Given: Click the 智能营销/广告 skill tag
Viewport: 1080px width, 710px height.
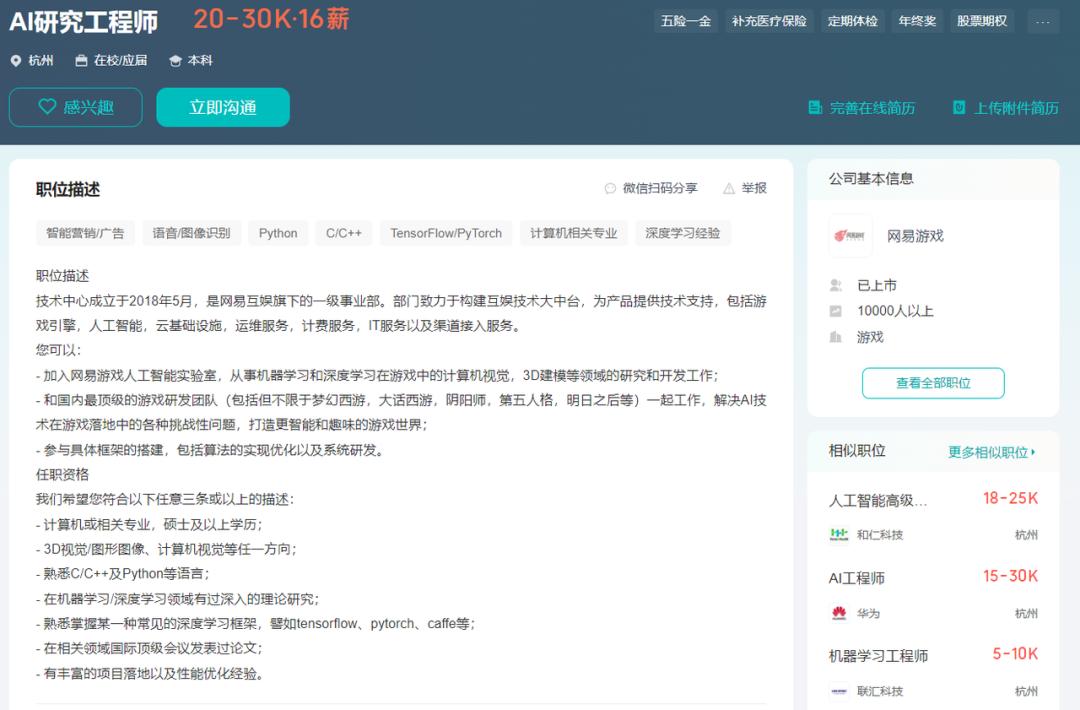Looking at the screenshot, I should [x=85, y=233].
